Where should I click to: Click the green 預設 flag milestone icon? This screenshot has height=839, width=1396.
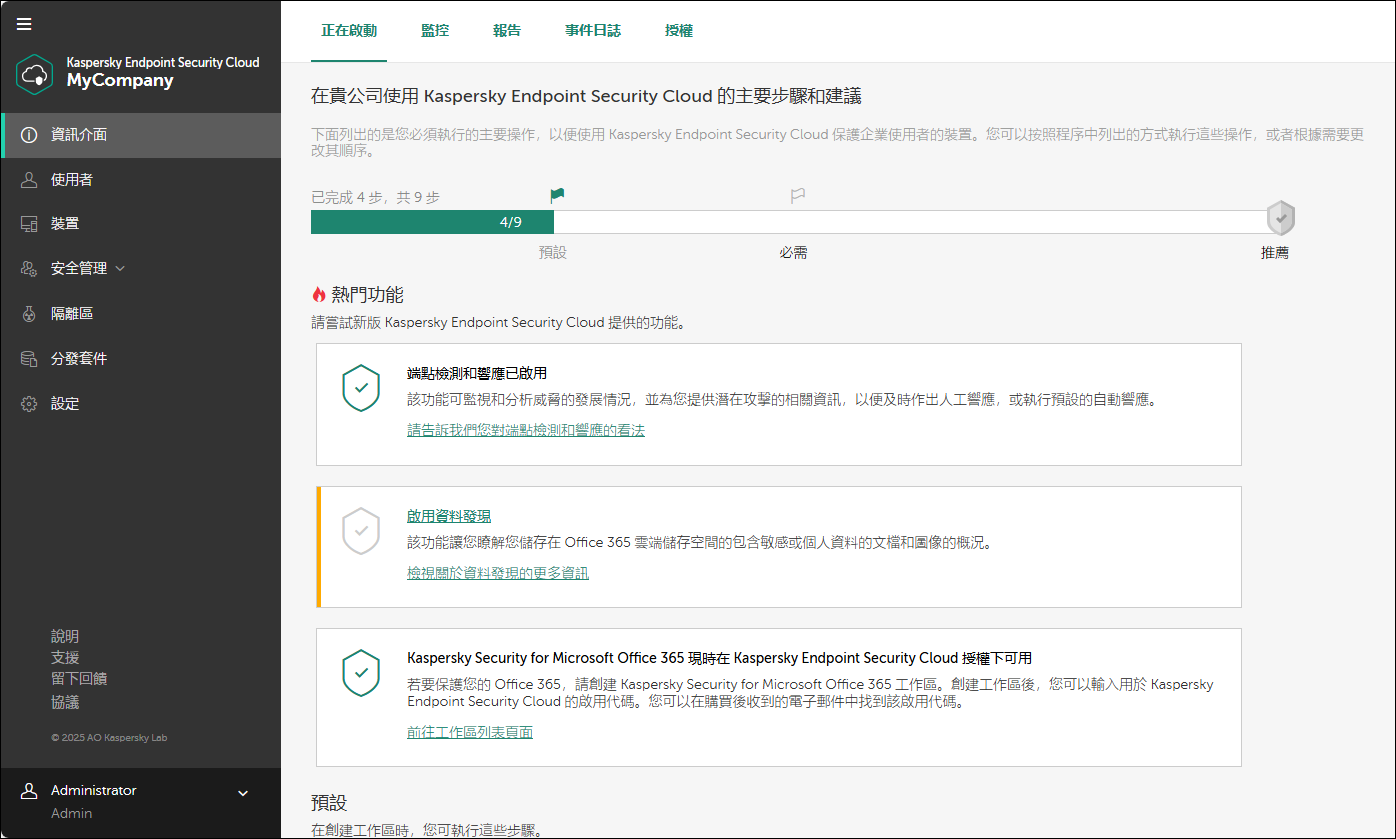[557, 195]
